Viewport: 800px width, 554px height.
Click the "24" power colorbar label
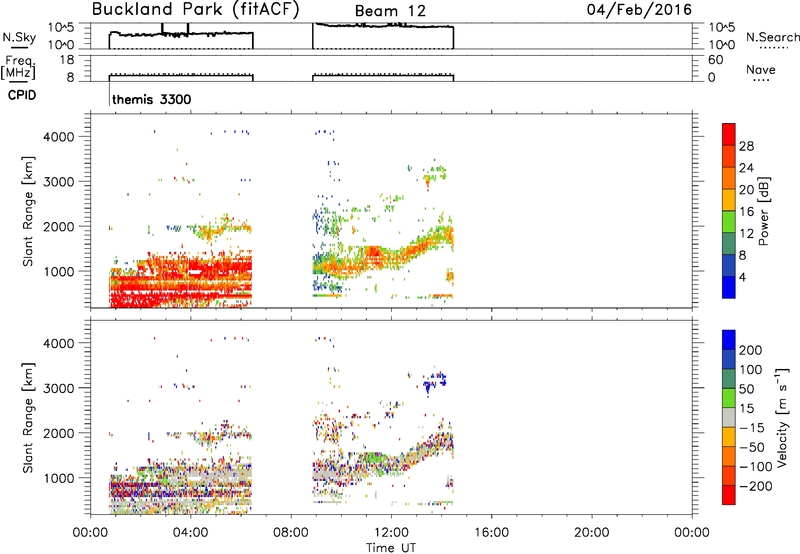746,168
